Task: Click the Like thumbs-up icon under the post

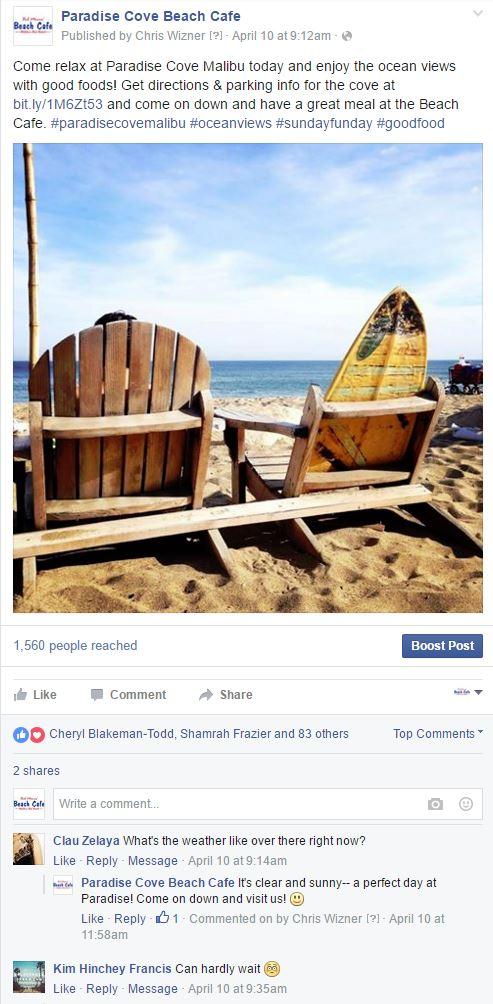Action: [x=20, y=694]
